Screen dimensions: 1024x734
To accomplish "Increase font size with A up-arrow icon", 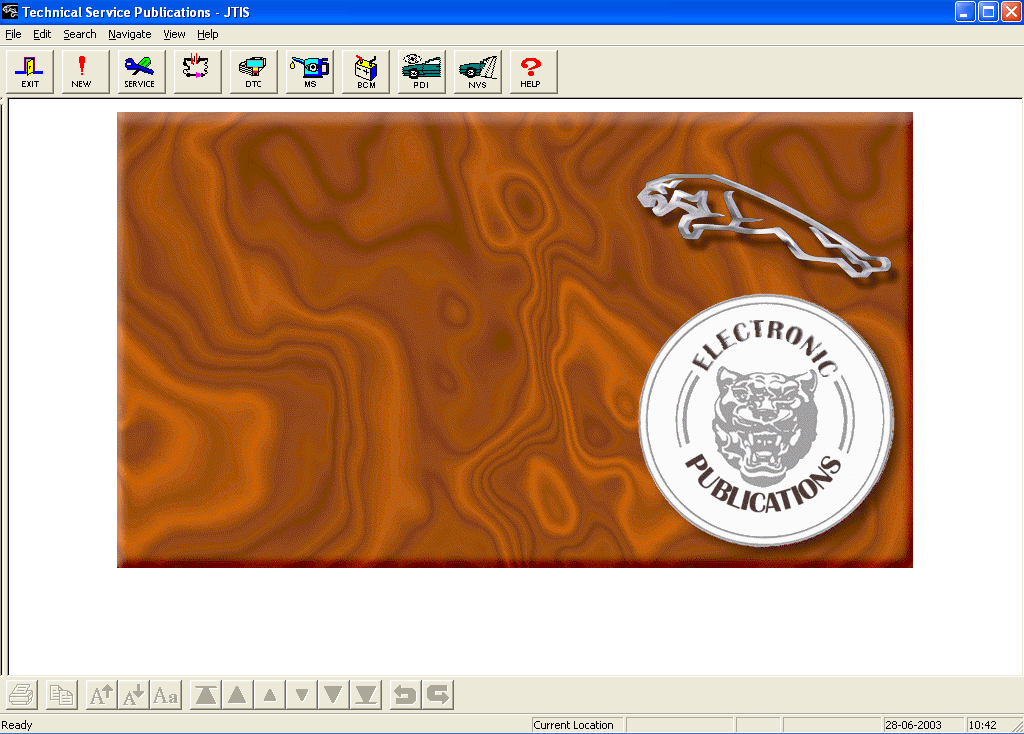I will pyautogui.click(x=102, y=695).
